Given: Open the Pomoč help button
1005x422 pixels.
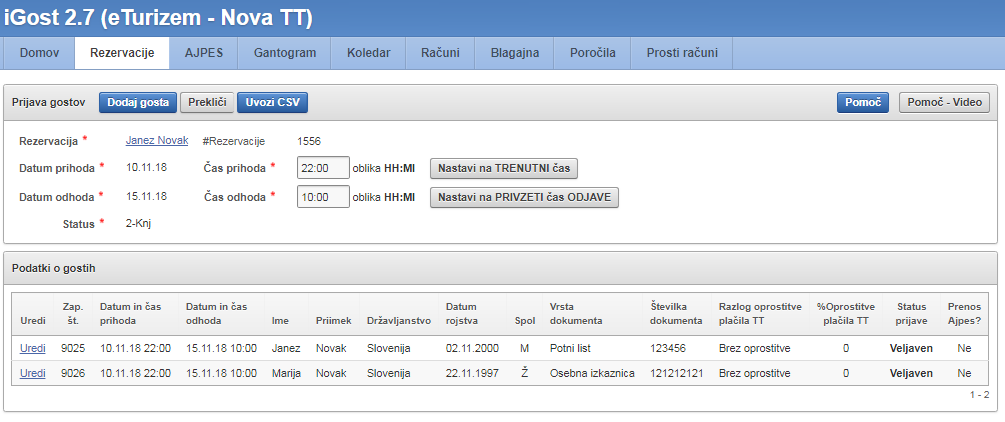Looking at the screenshot, I should pyautogui.click(x=862, y=102).
